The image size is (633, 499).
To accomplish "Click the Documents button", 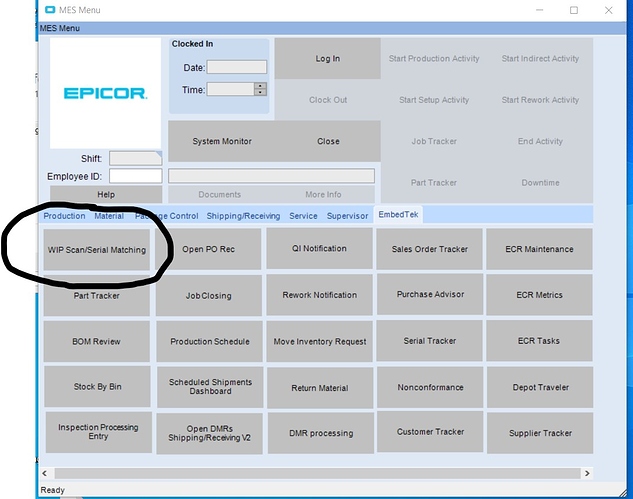I will (219, 195).
